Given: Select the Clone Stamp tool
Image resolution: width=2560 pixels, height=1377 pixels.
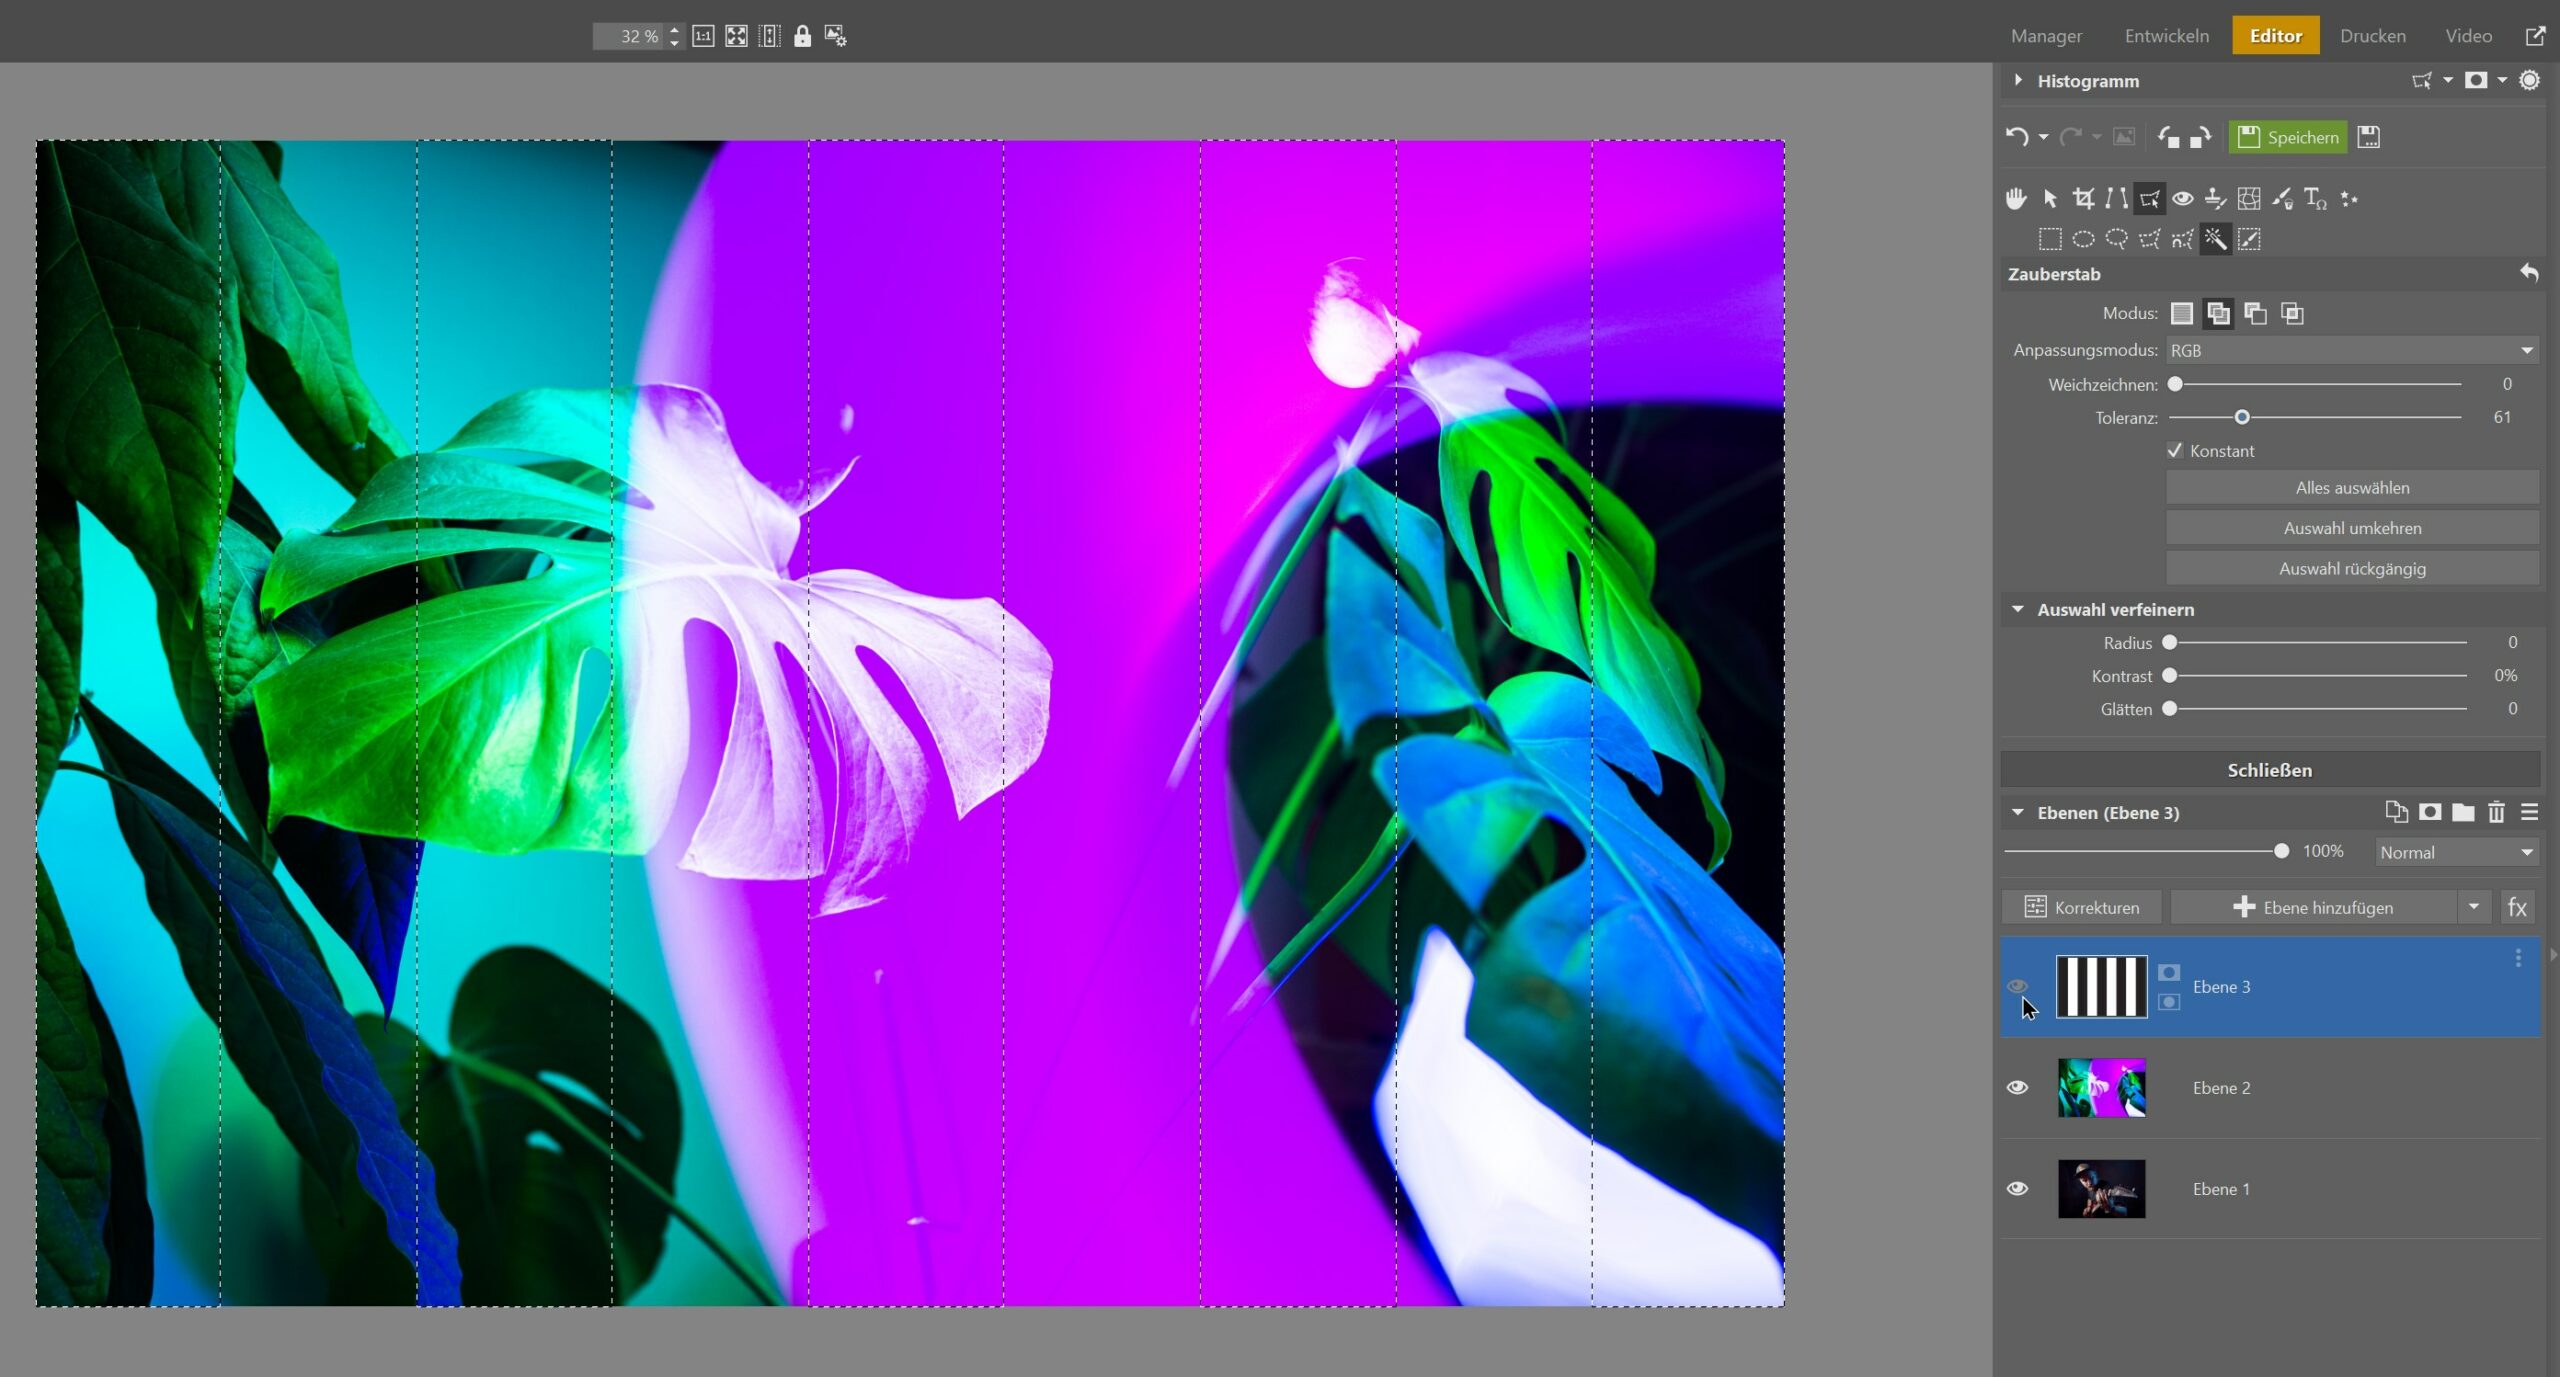Looking at the screenshot, I should (x=2216, y=199).
